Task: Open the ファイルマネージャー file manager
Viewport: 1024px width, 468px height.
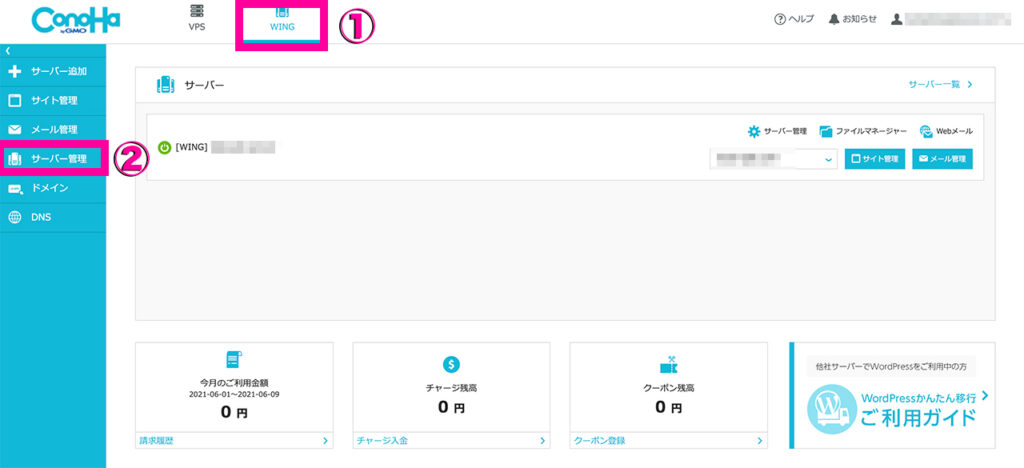Action: click(x=863, y=131)
